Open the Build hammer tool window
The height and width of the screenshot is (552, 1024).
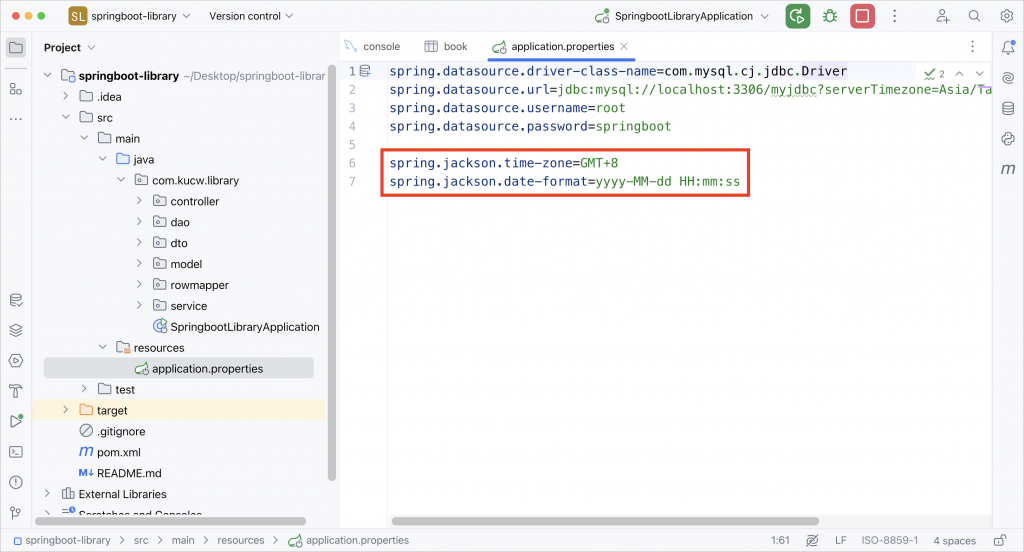[16, 391]
